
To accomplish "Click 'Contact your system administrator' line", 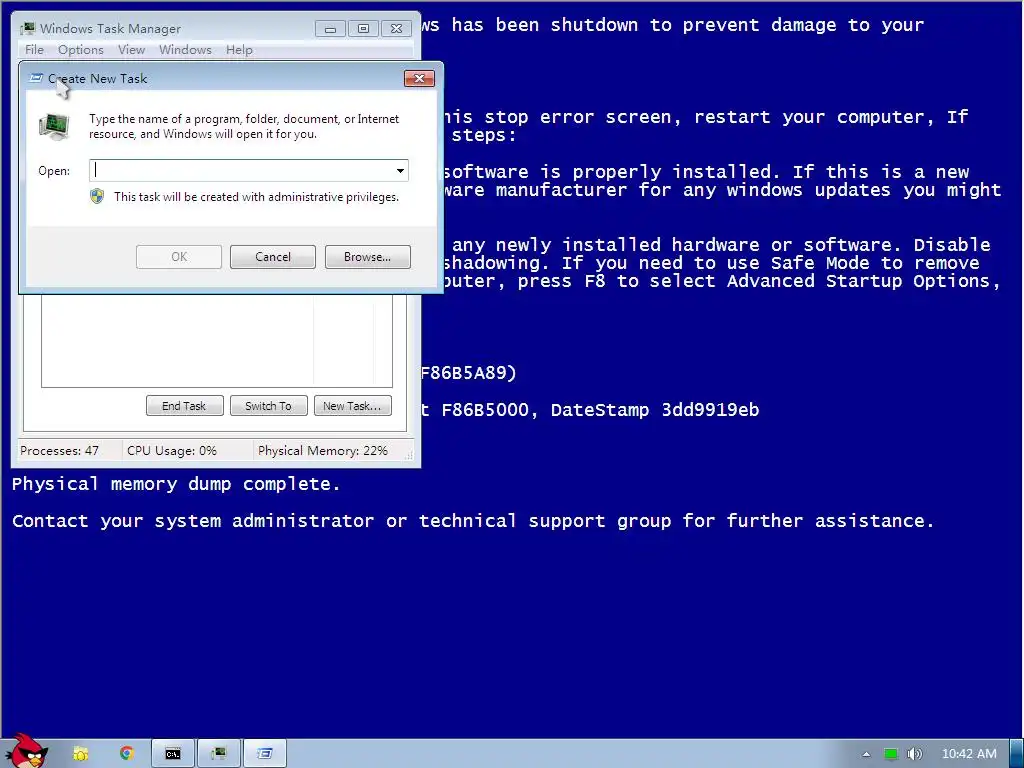I will tap(473, 521).
